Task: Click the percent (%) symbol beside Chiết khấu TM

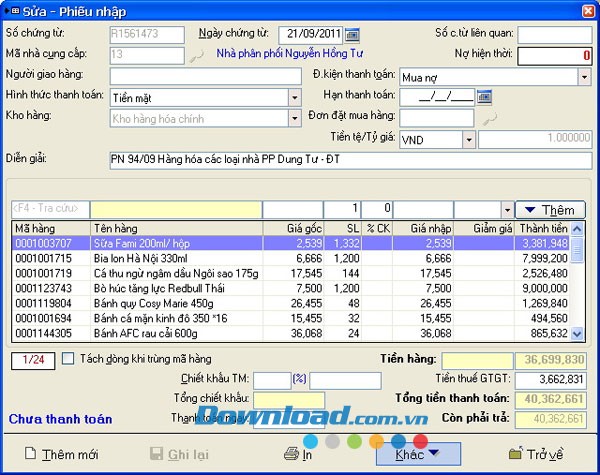Action: coord(298,379)
